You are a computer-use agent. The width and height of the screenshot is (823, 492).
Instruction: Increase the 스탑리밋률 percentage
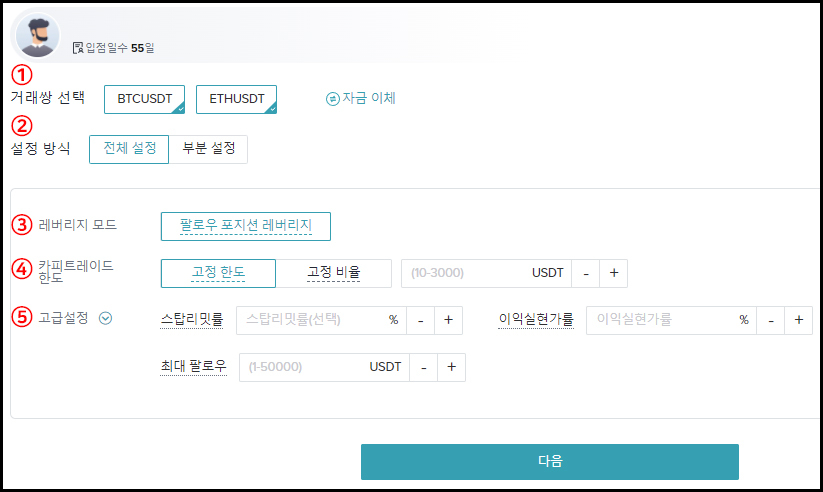[x=448, y=320]
